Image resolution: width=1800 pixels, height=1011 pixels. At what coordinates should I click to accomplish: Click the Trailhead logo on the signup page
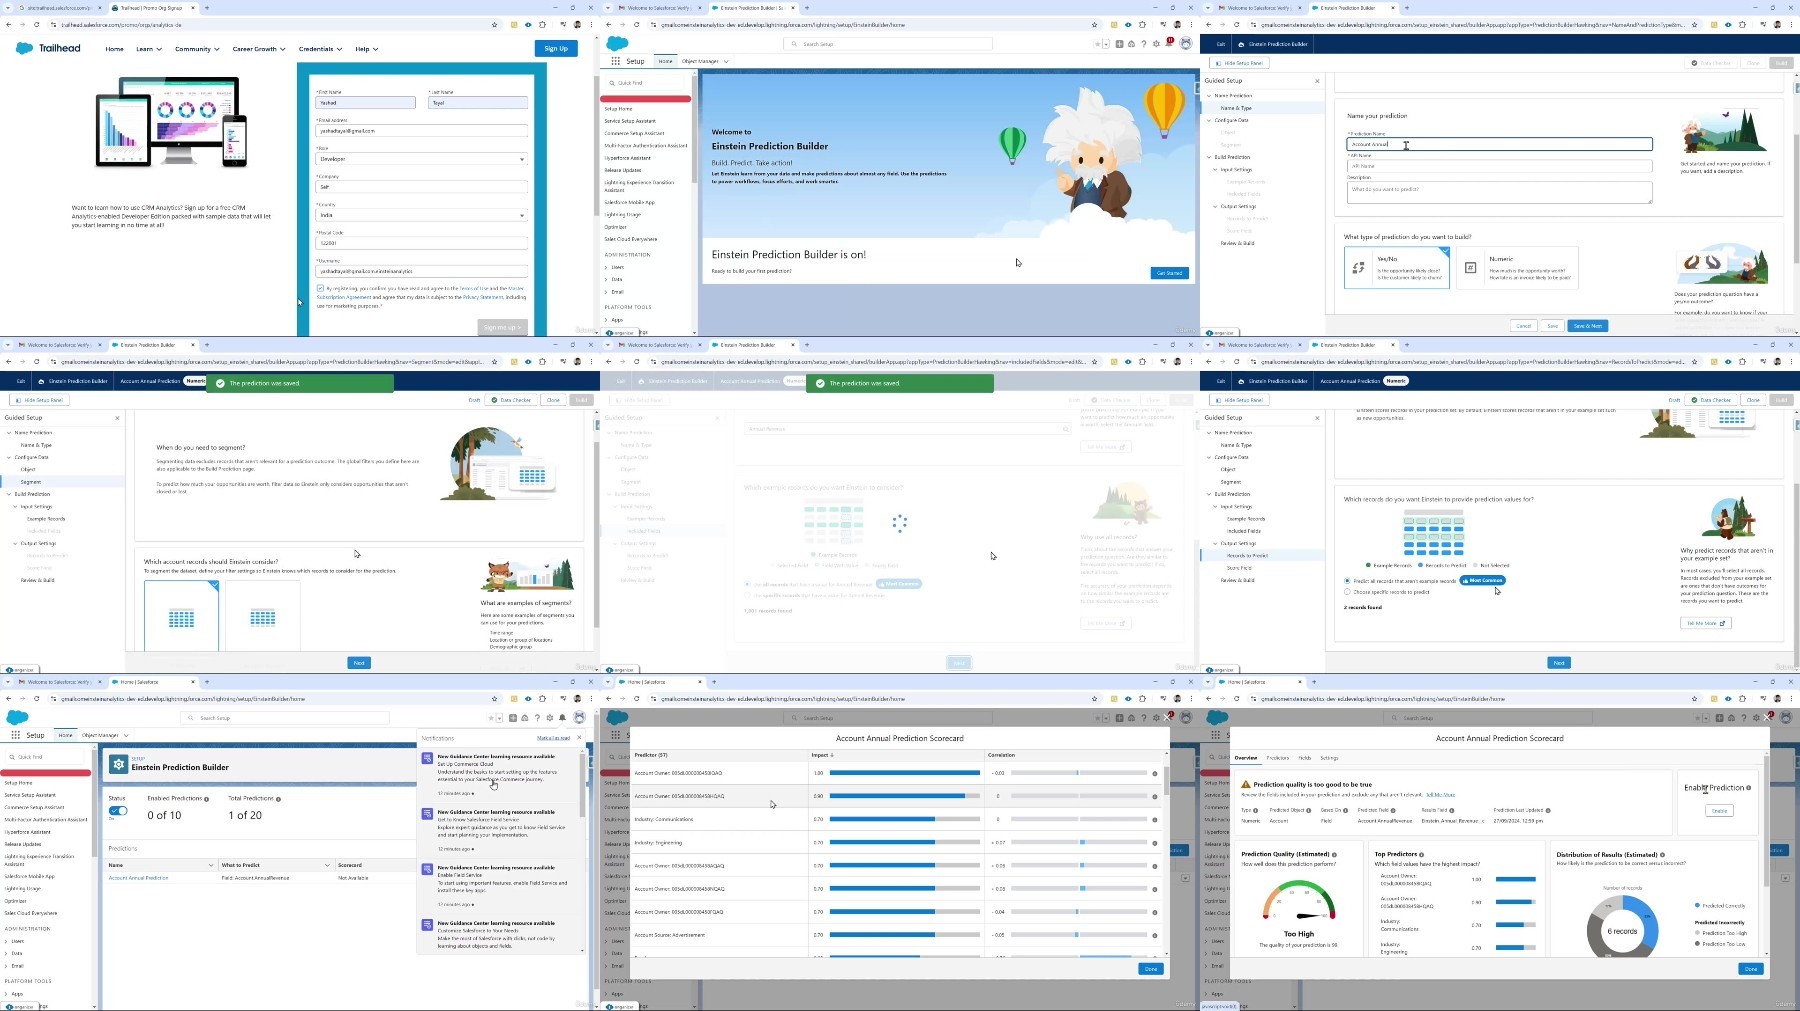coord(48,48)
